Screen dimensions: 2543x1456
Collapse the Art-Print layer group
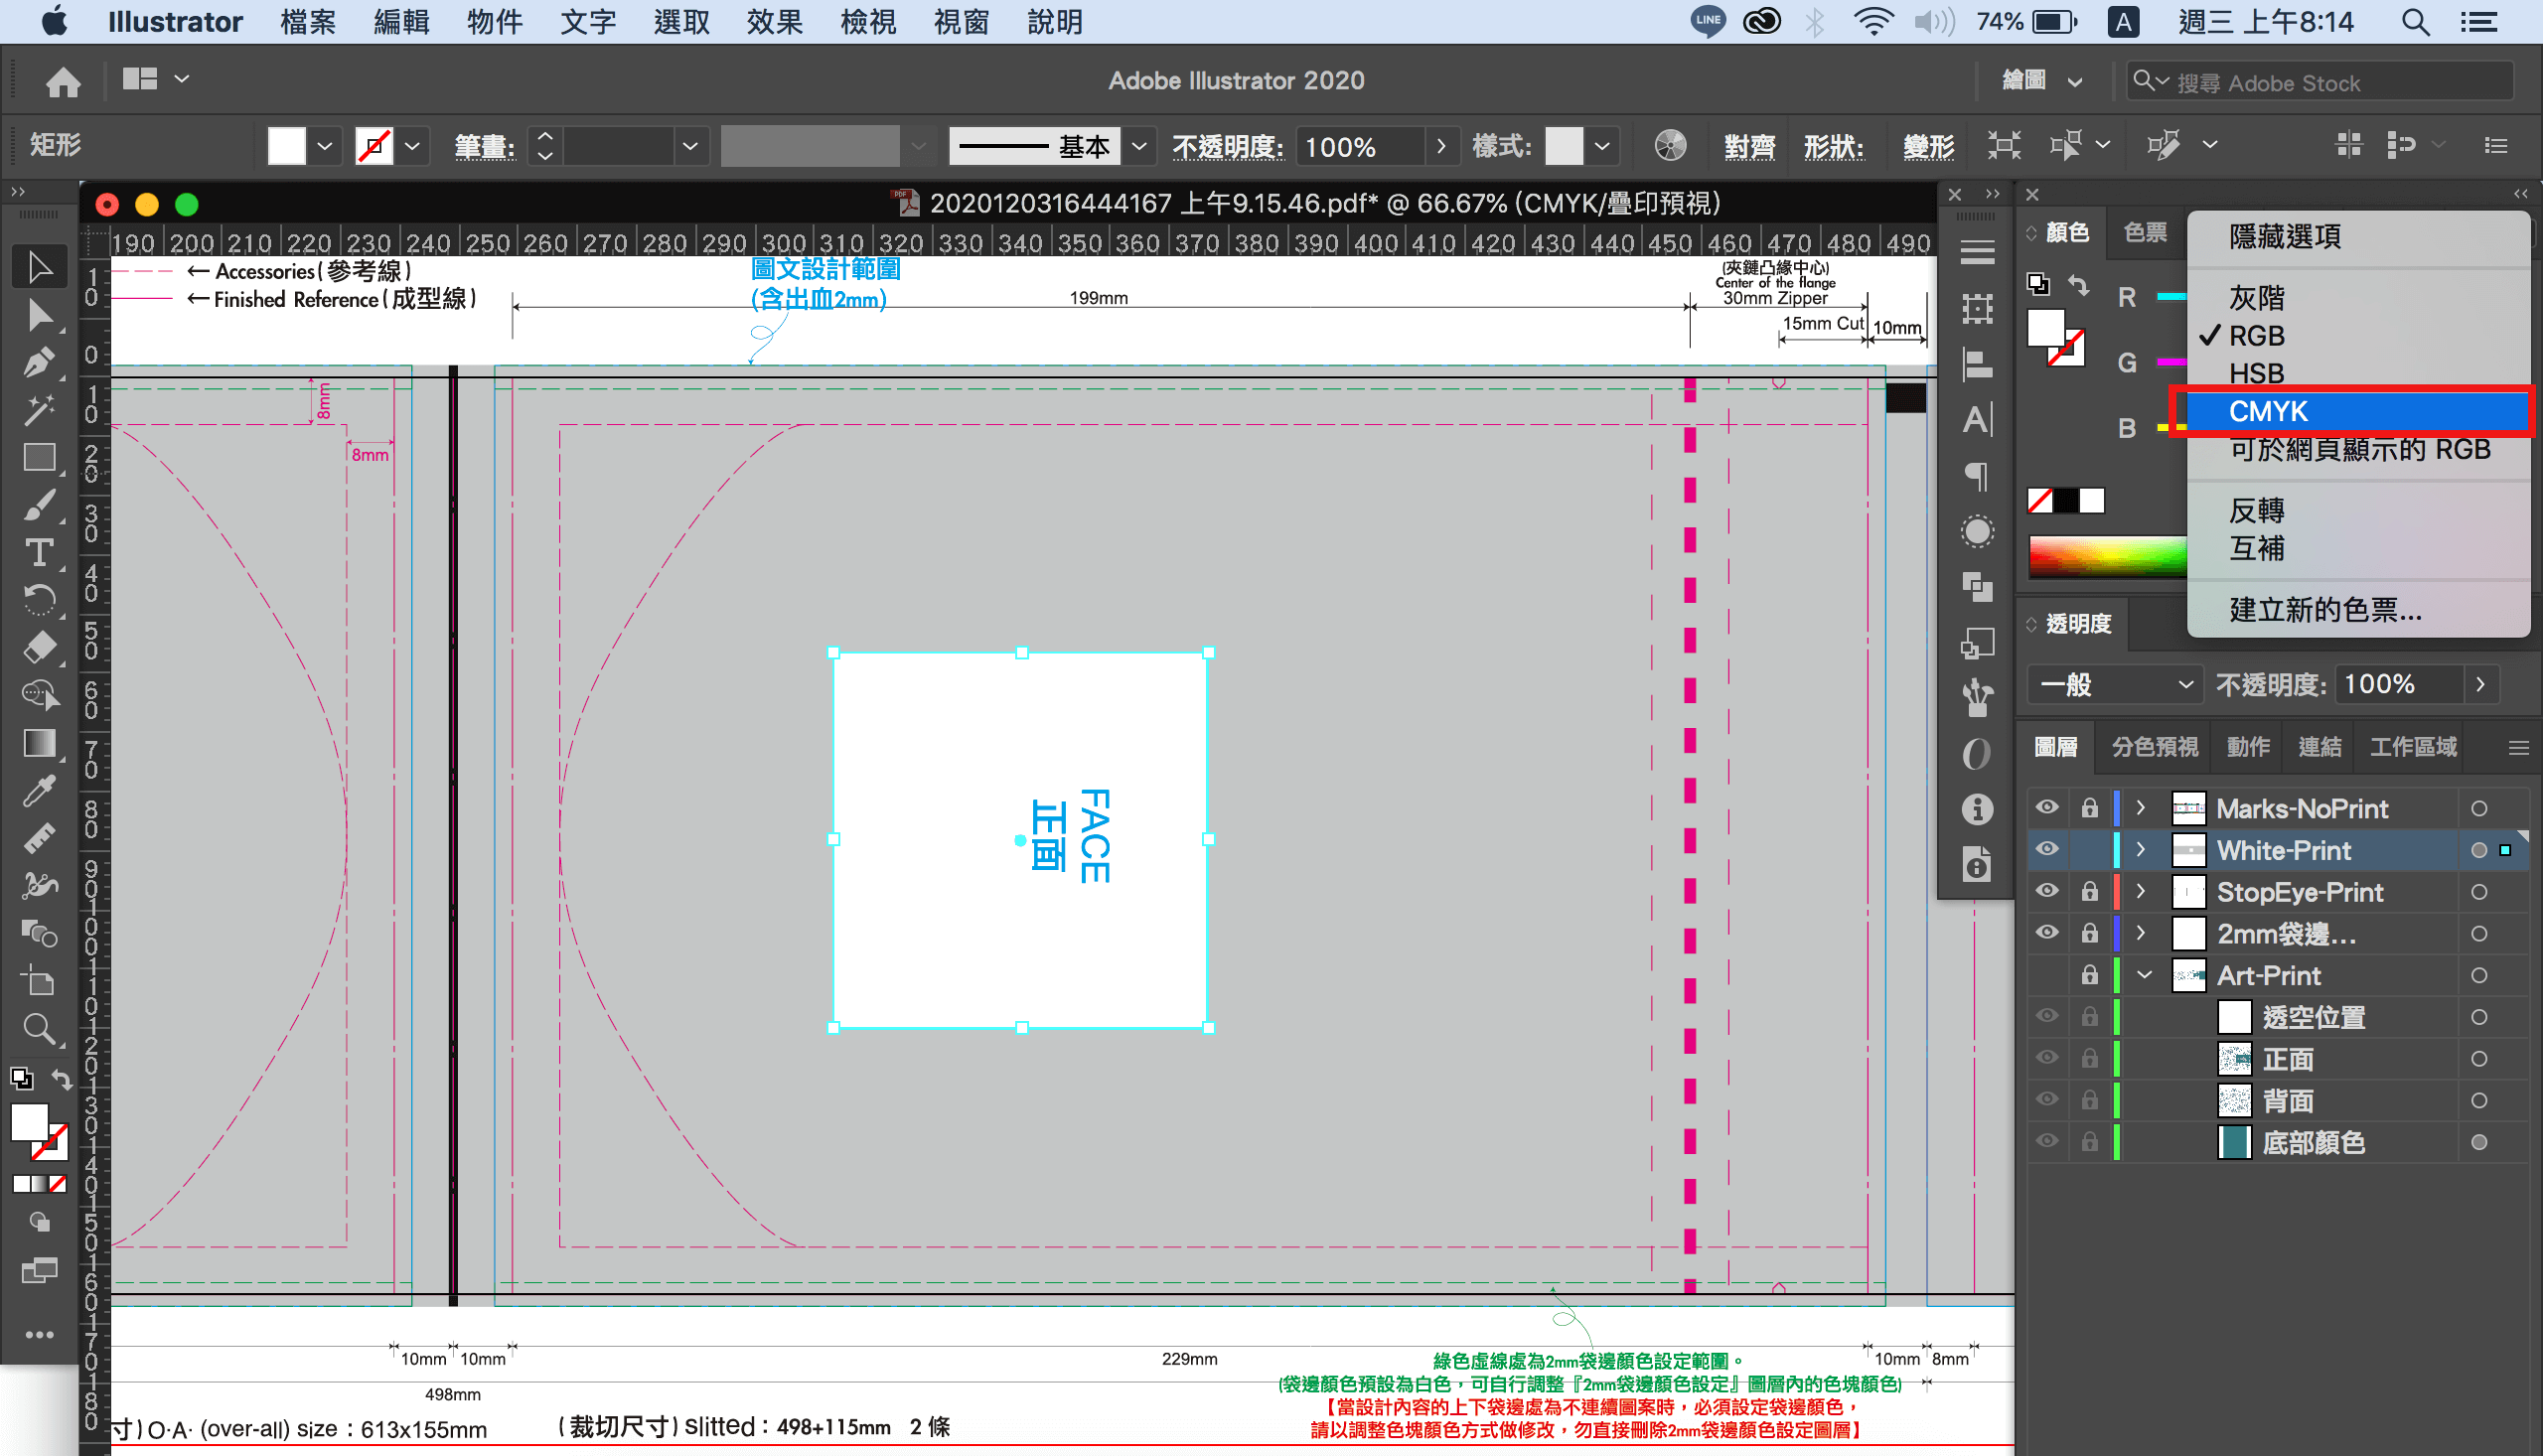point(2144,975)
